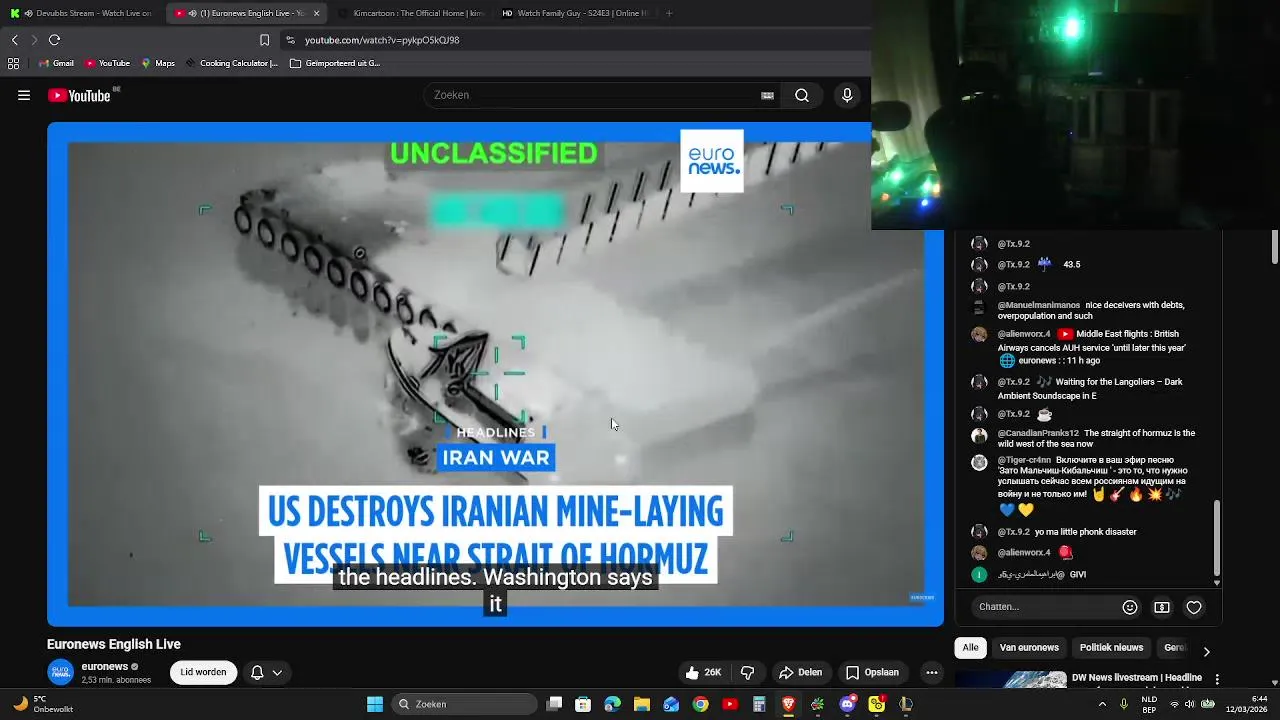Open the notification bell dropdown

tap(266, 672)
